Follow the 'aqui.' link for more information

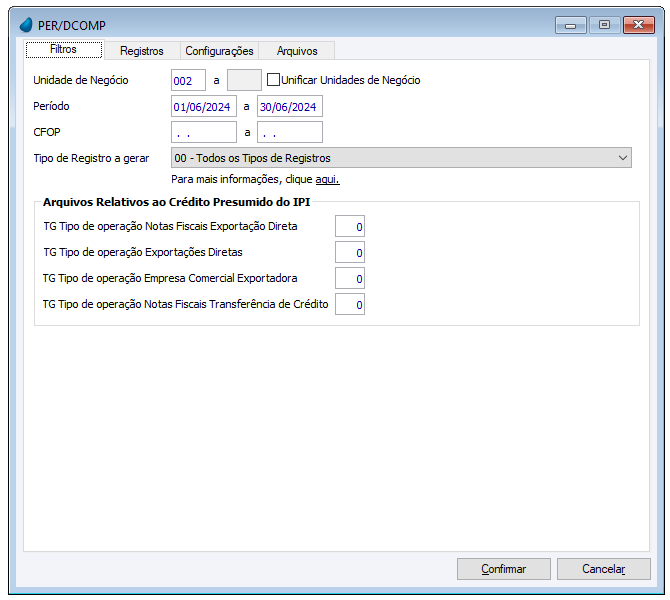coord(327,179)
